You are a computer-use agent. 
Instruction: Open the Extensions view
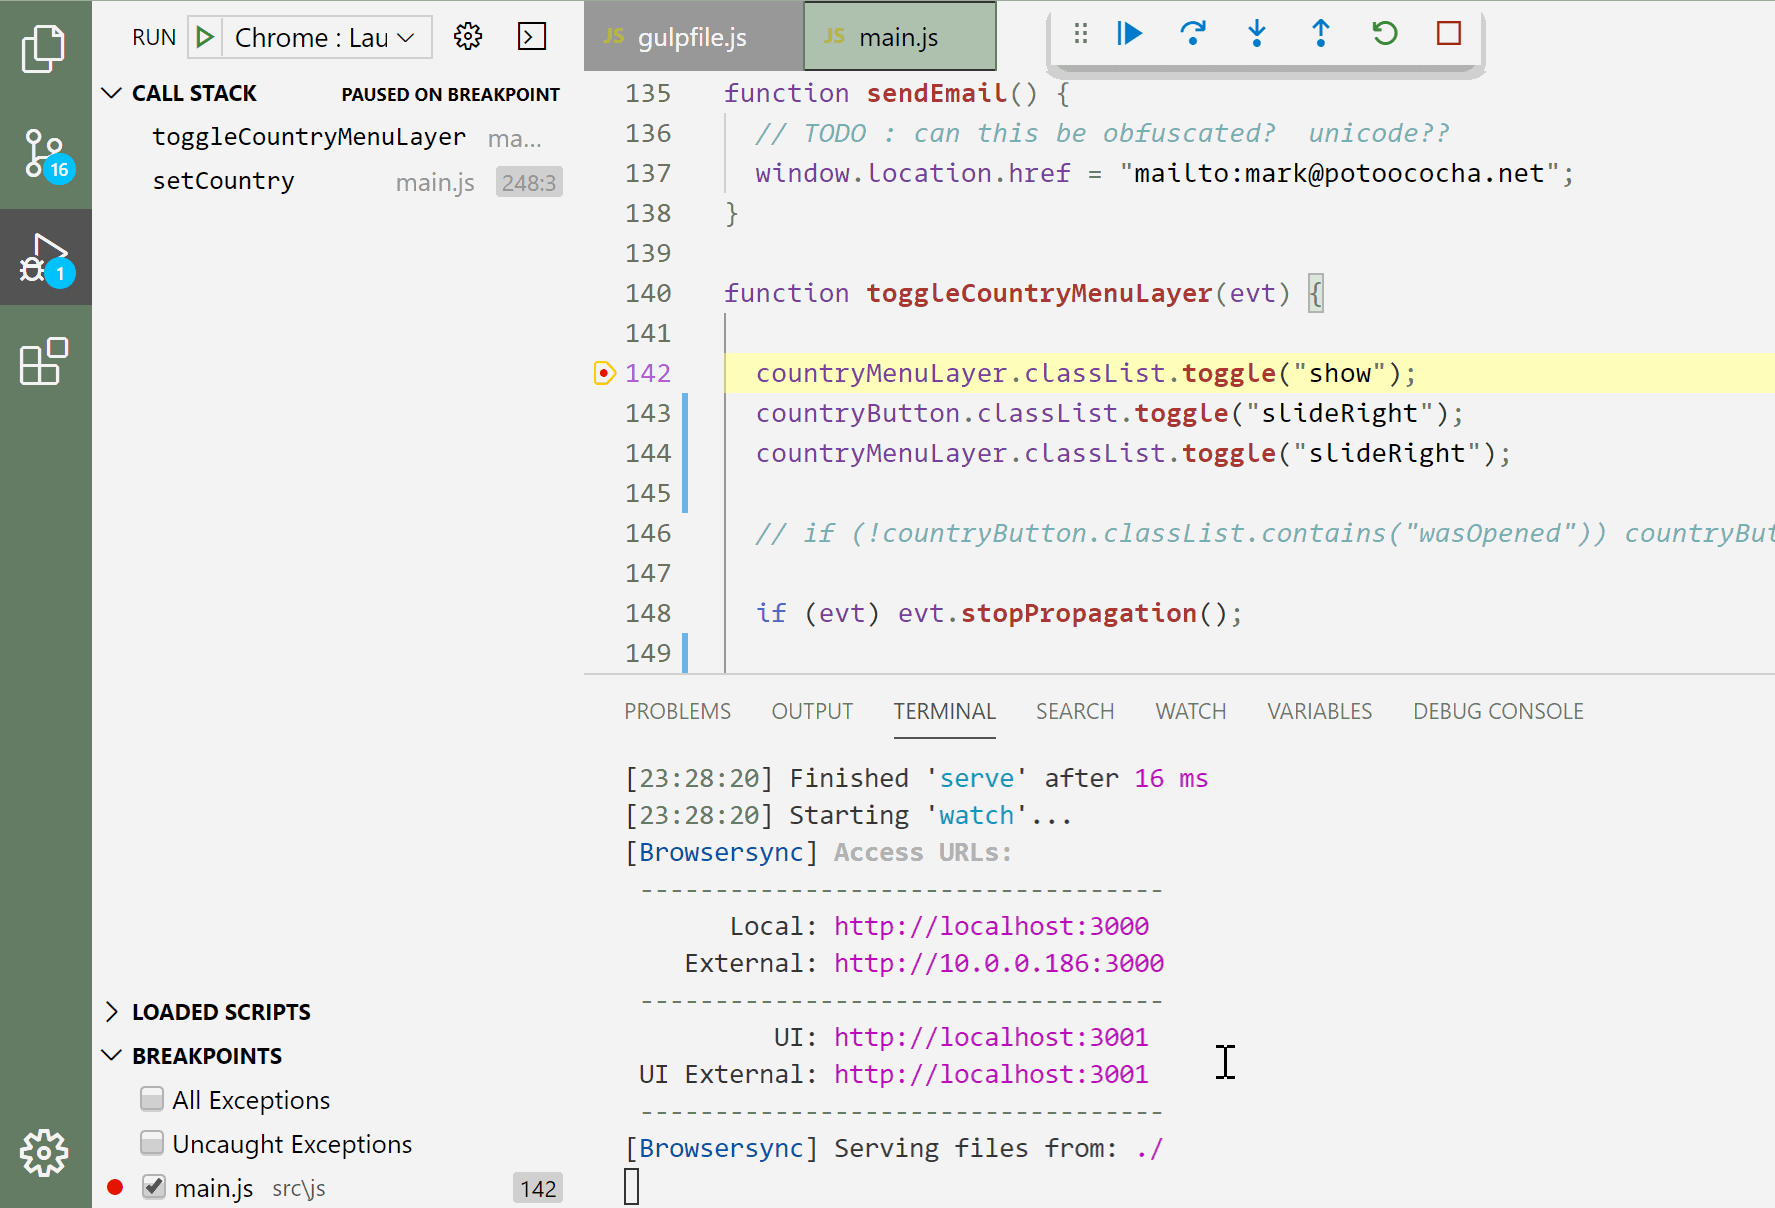[x=44, y=361]
